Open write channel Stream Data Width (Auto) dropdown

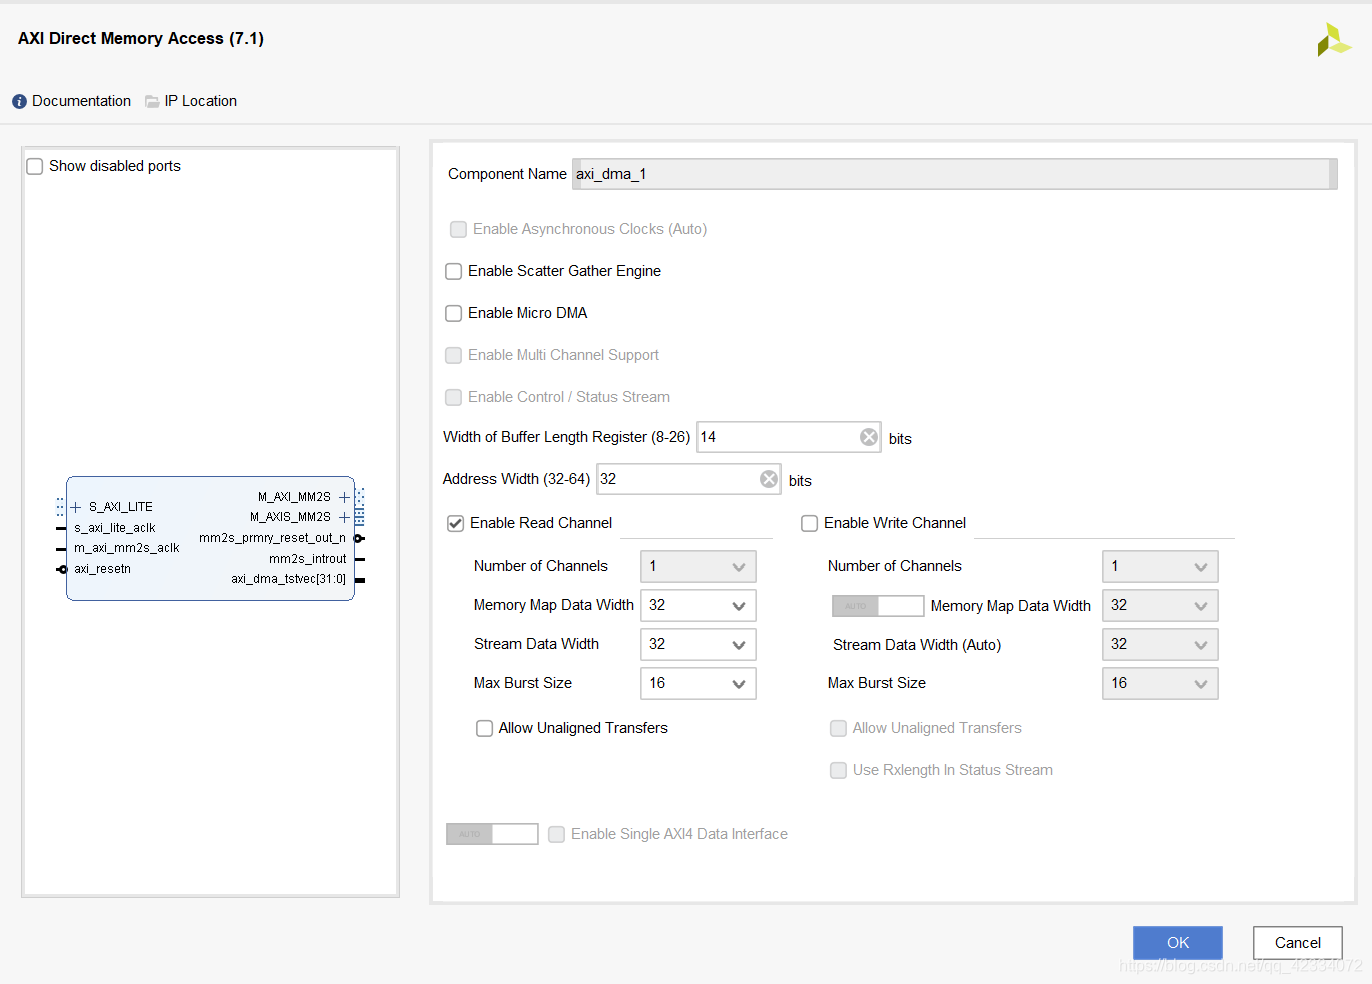click(1160, 645)
